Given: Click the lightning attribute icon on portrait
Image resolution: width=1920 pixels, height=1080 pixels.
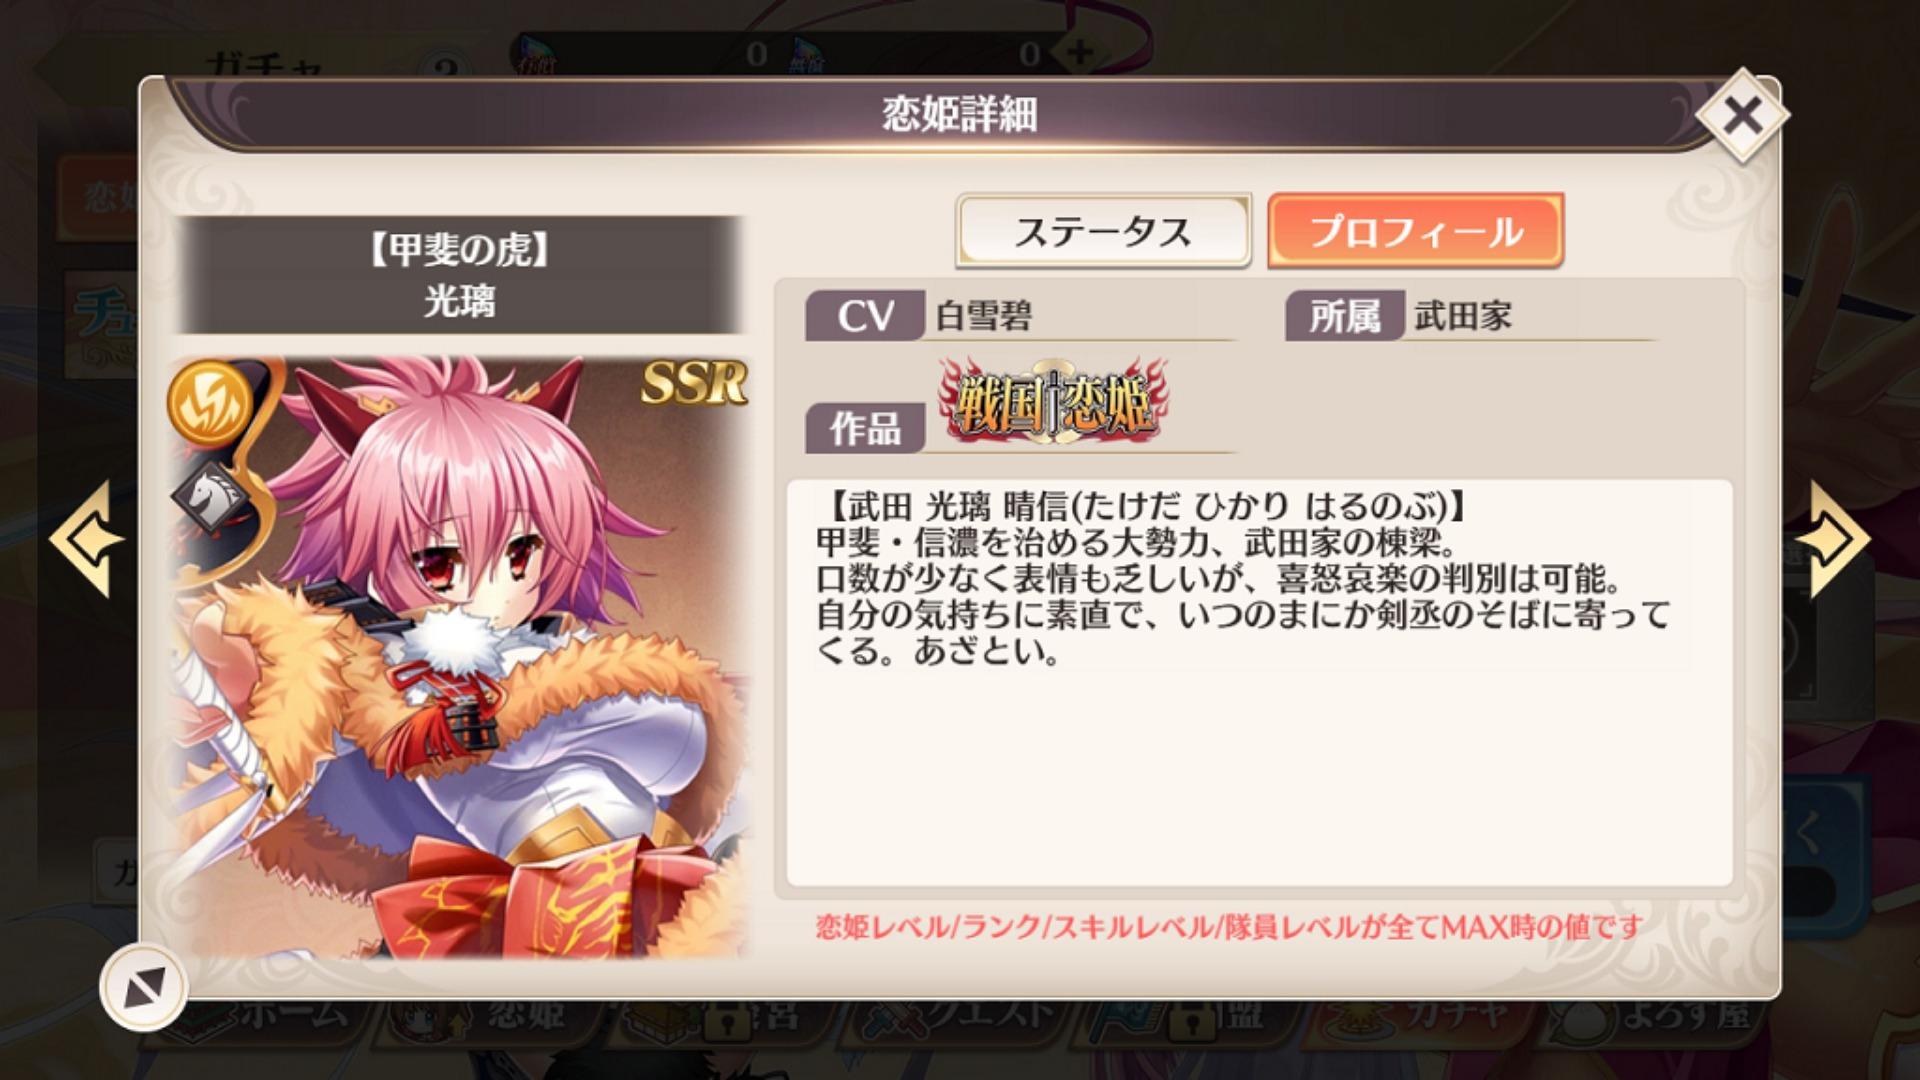Looking at the screenshot, I should click(x=211, y=402).
